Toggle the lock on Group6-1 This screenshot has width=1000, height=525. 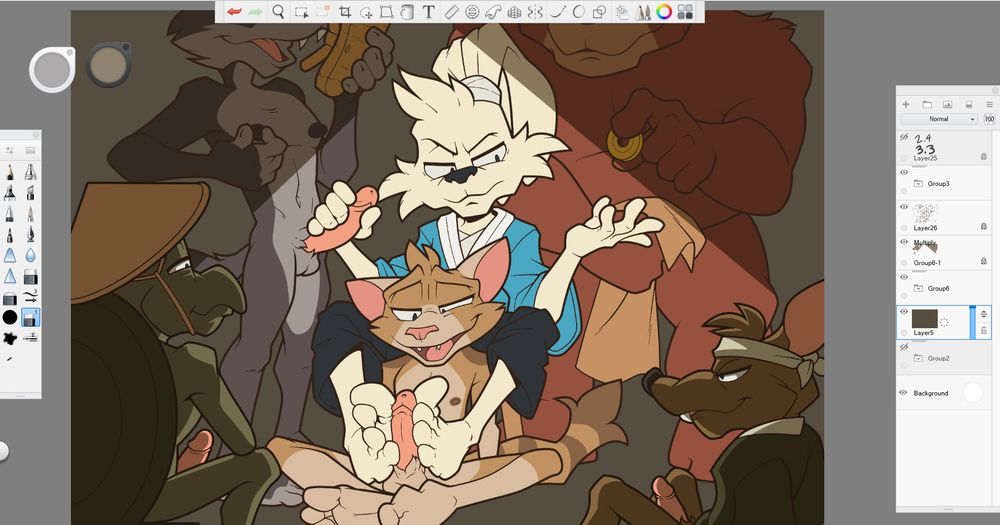pyautogui.click(x=984, y=261)
